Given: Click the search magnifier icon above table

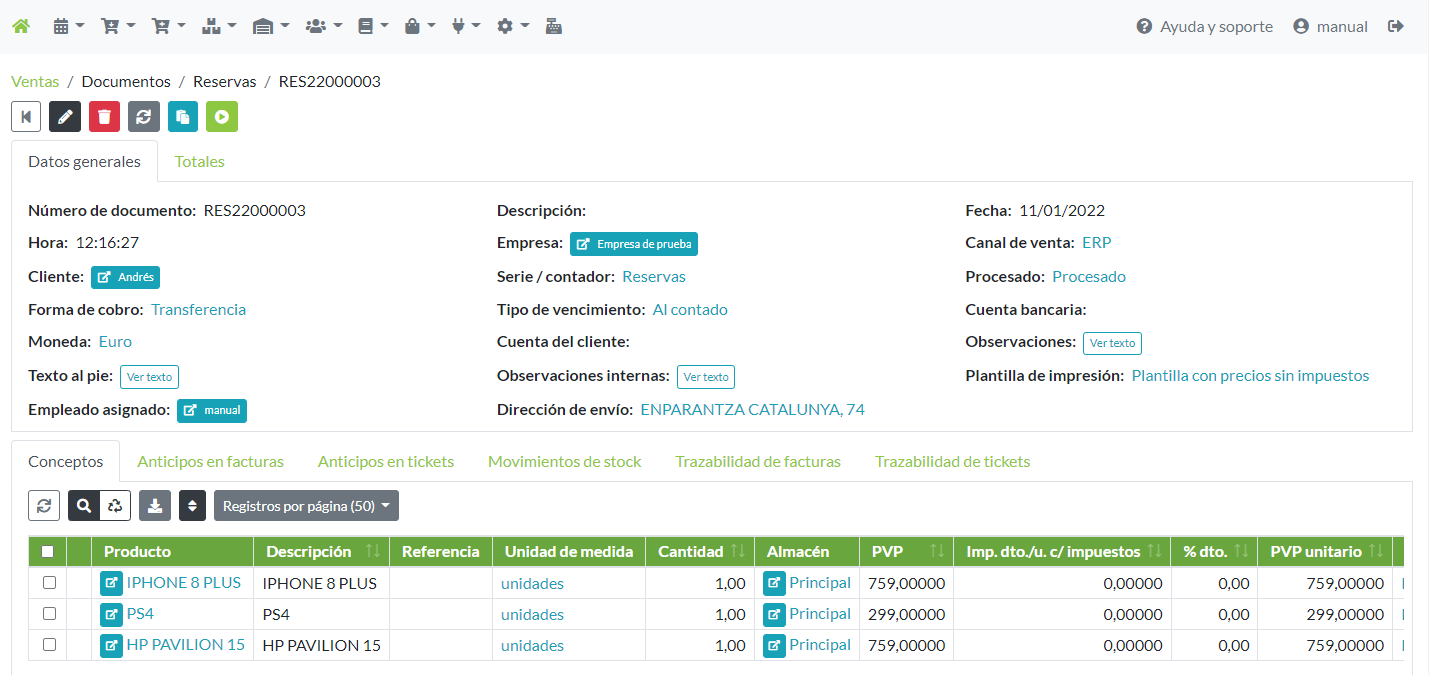Looking at the screenshot, I should pos(84,506).
